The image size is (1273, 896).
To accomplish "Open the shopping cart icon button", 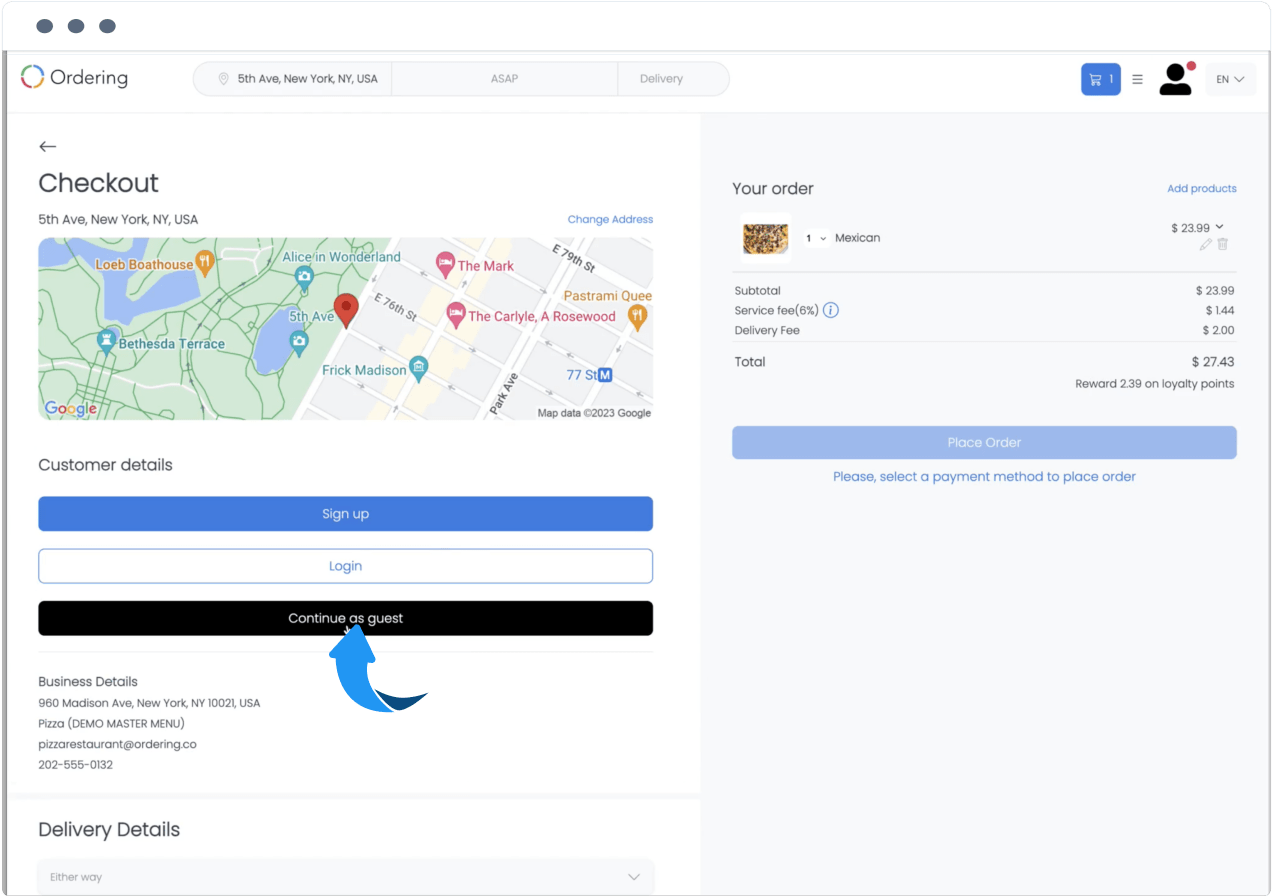I will pyautogui.click(x=1100, y=79).
